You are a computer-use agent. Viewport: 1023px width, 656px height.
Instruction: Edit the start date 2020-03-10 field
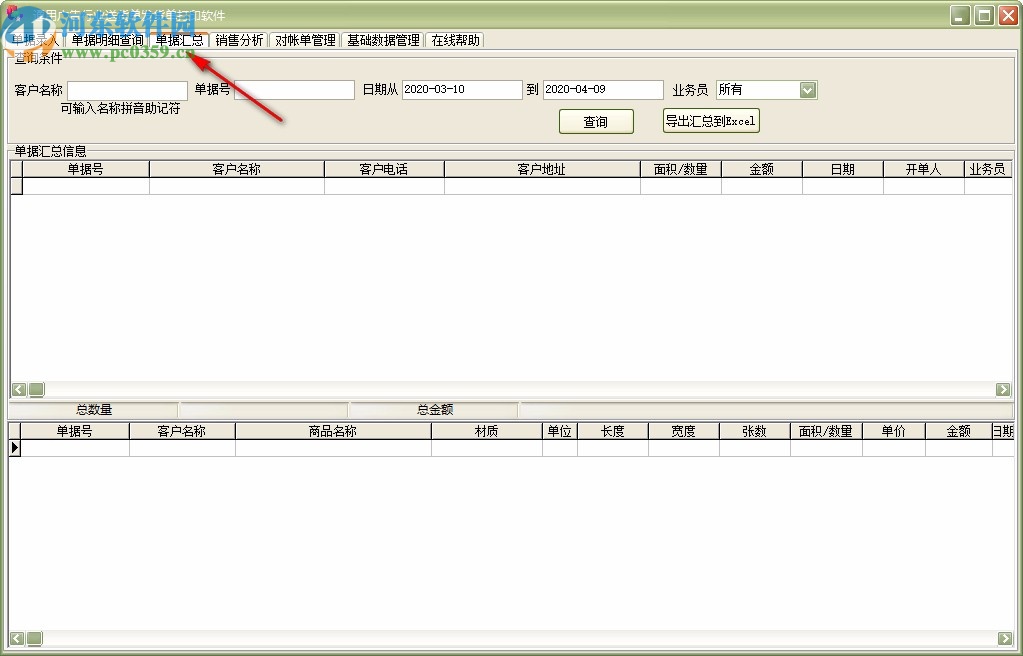pyautogui.click(x=462, y=89)
